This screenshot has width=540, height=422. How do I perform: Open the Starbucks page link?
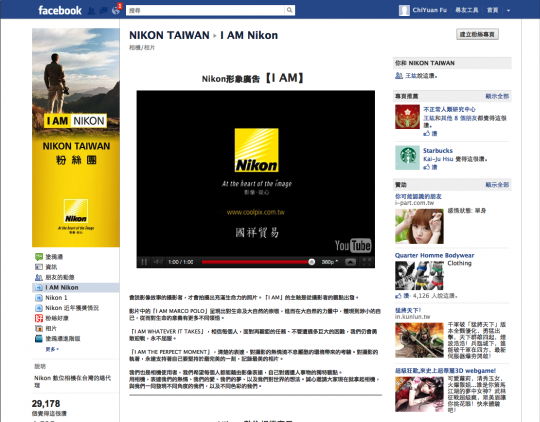pyautogui.click(x=438, y=151)
